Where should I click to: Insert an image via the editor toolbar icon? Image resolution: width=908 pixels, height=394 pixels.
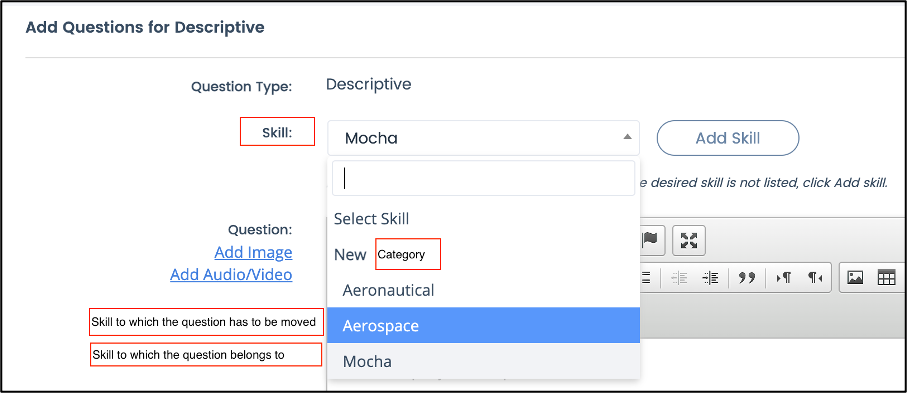[x=855, y=278]
